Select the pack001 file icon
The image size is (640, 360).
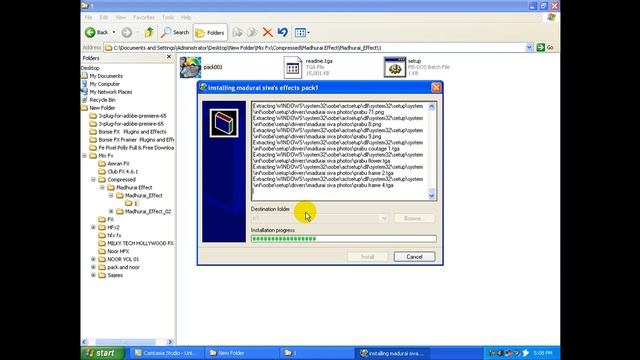coord(191,67)
